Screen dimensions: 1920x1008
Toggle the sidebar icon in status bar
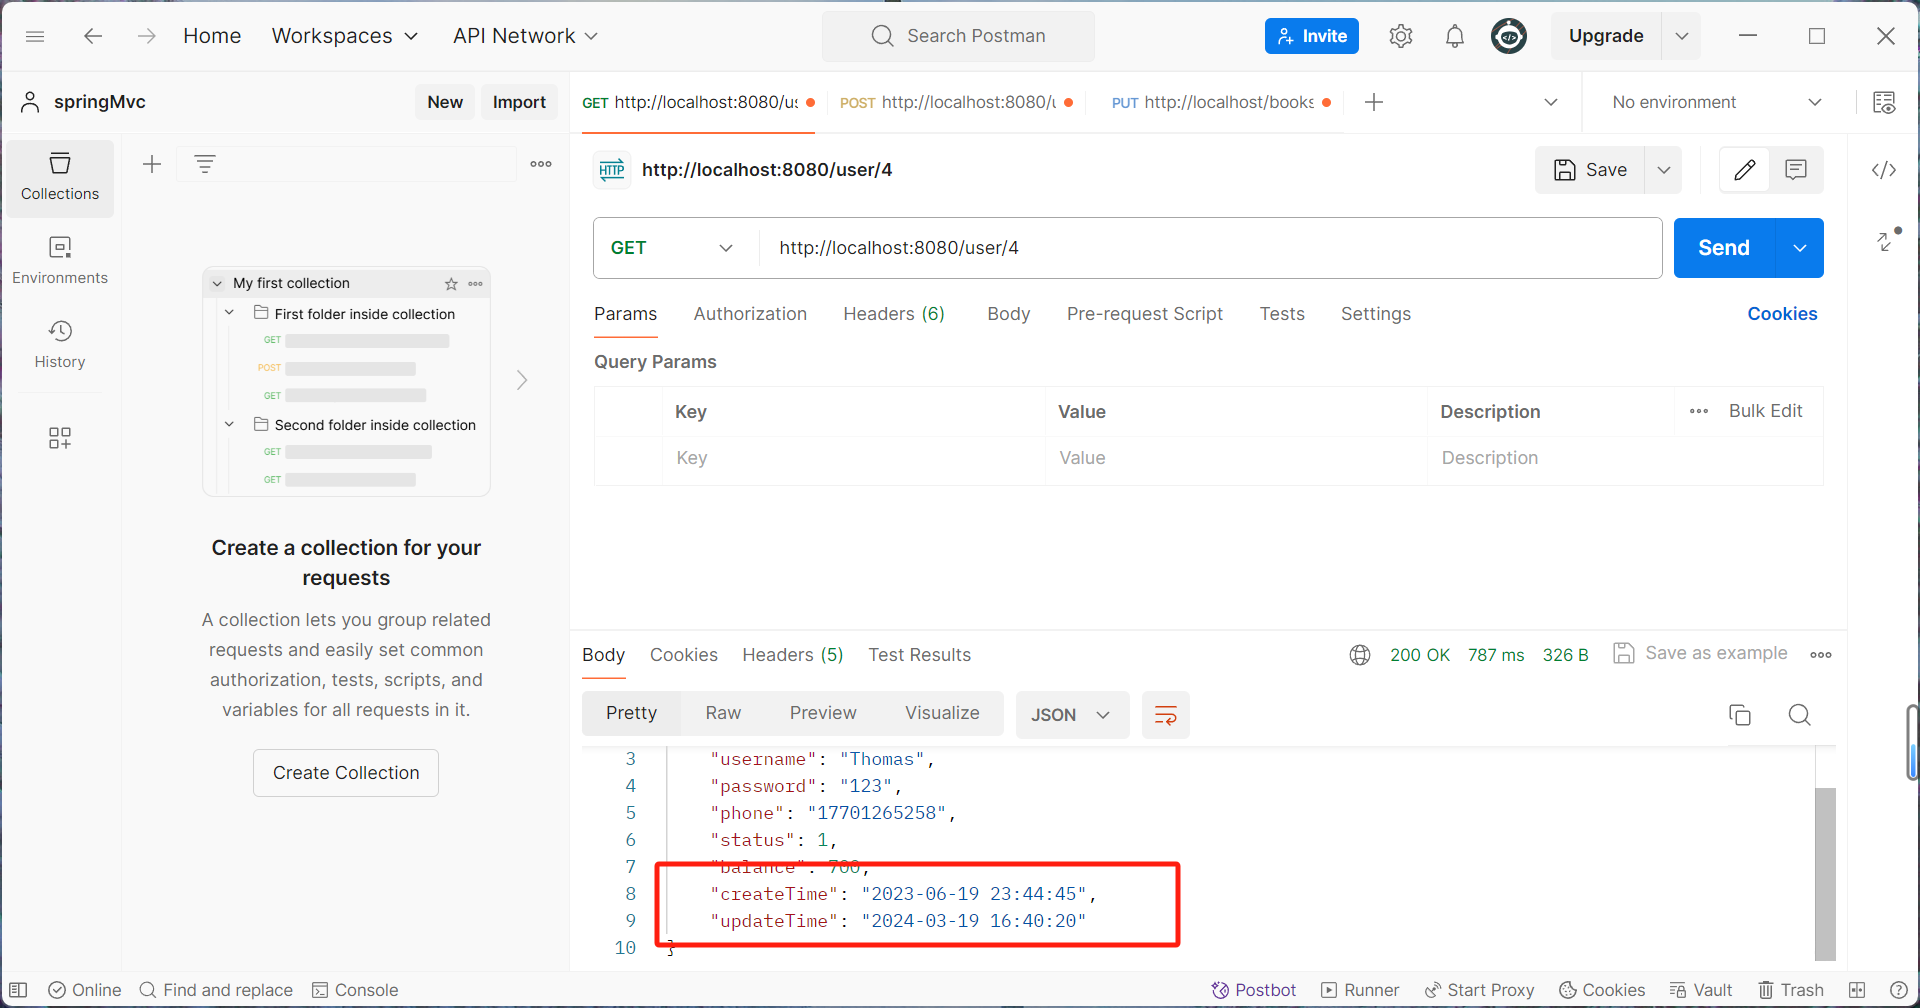click(x=18, y=990)
